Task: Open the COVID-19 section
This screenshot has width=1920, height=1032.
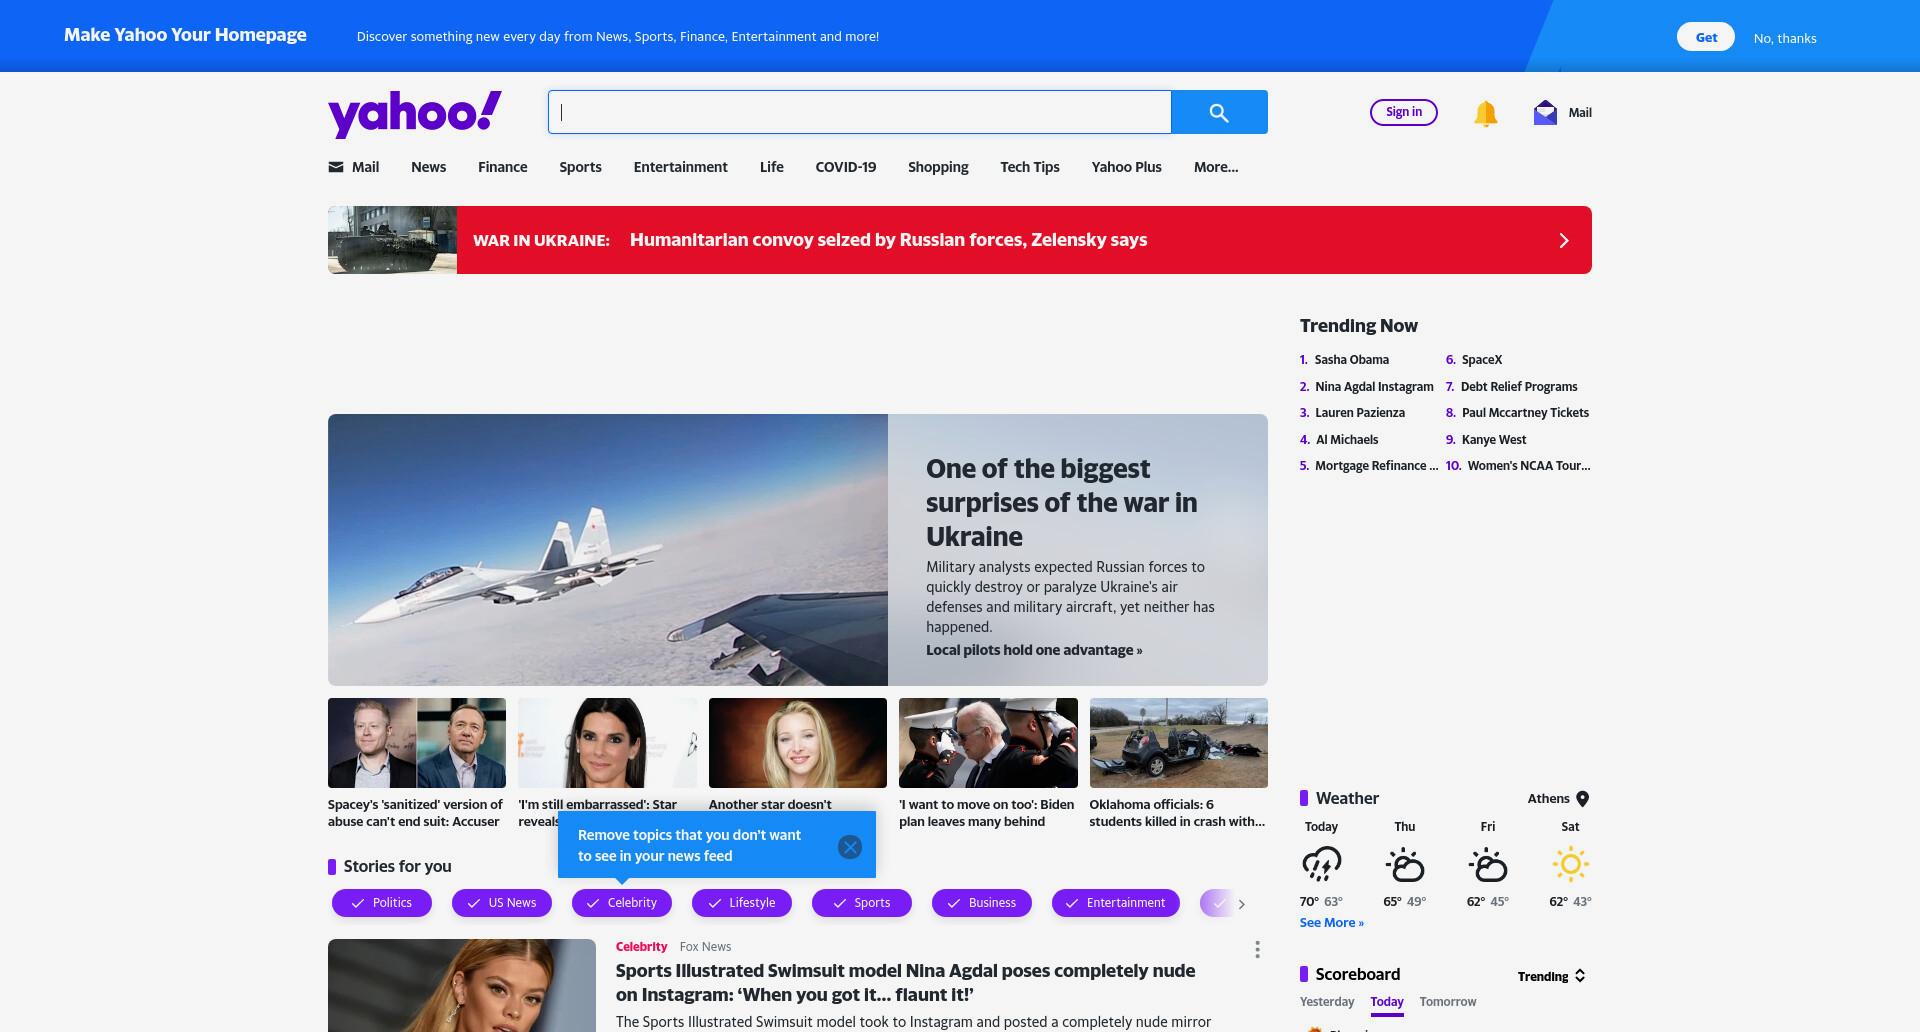Action: 845,167
